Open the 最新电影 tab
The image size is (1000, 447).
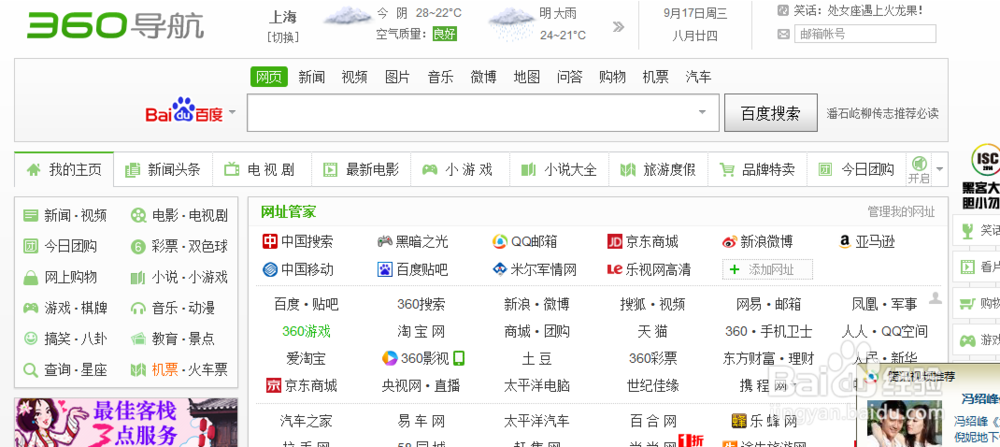click(361, 170)
